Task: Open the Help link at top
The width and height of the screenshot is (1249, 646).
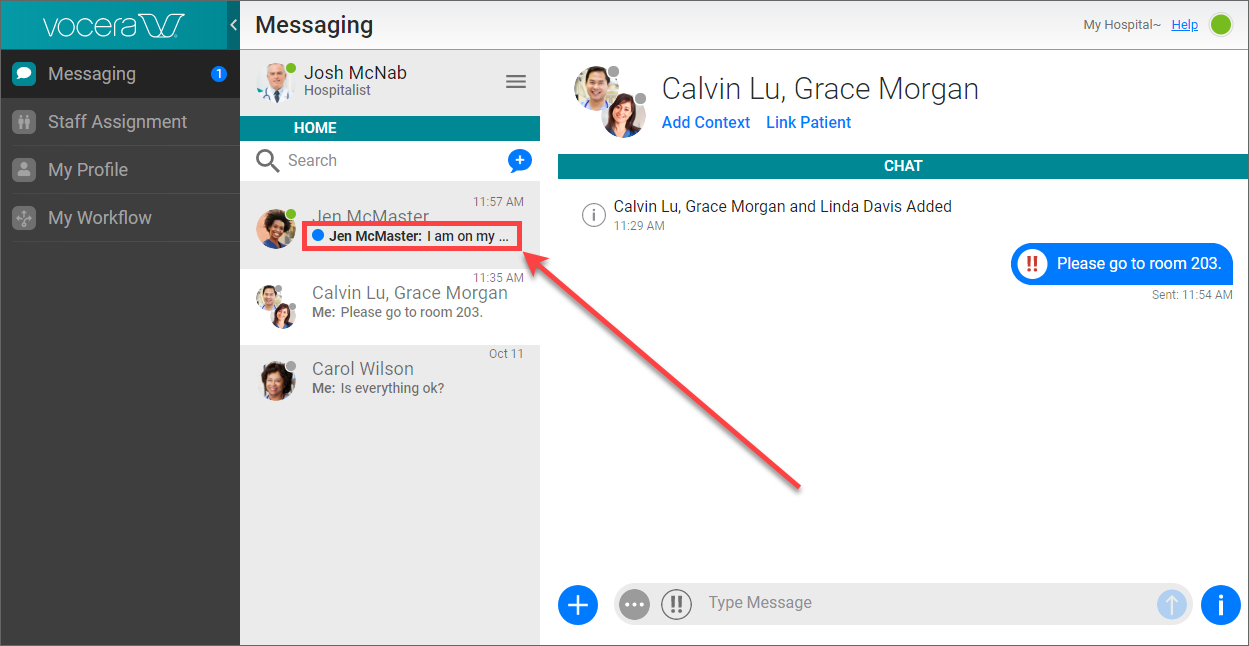Action: 1184,25
